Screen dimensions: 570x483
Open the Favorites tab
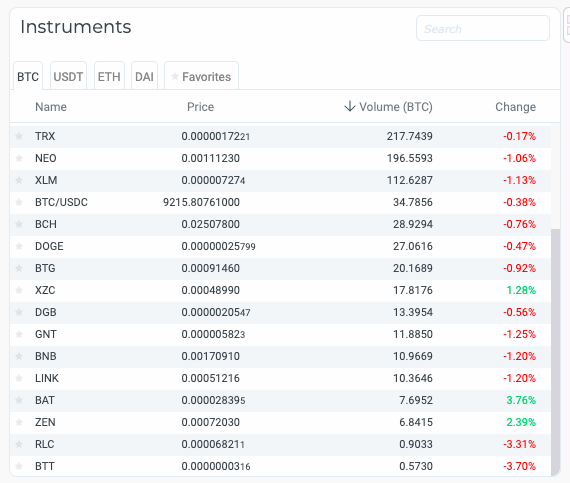coord(201,76)
